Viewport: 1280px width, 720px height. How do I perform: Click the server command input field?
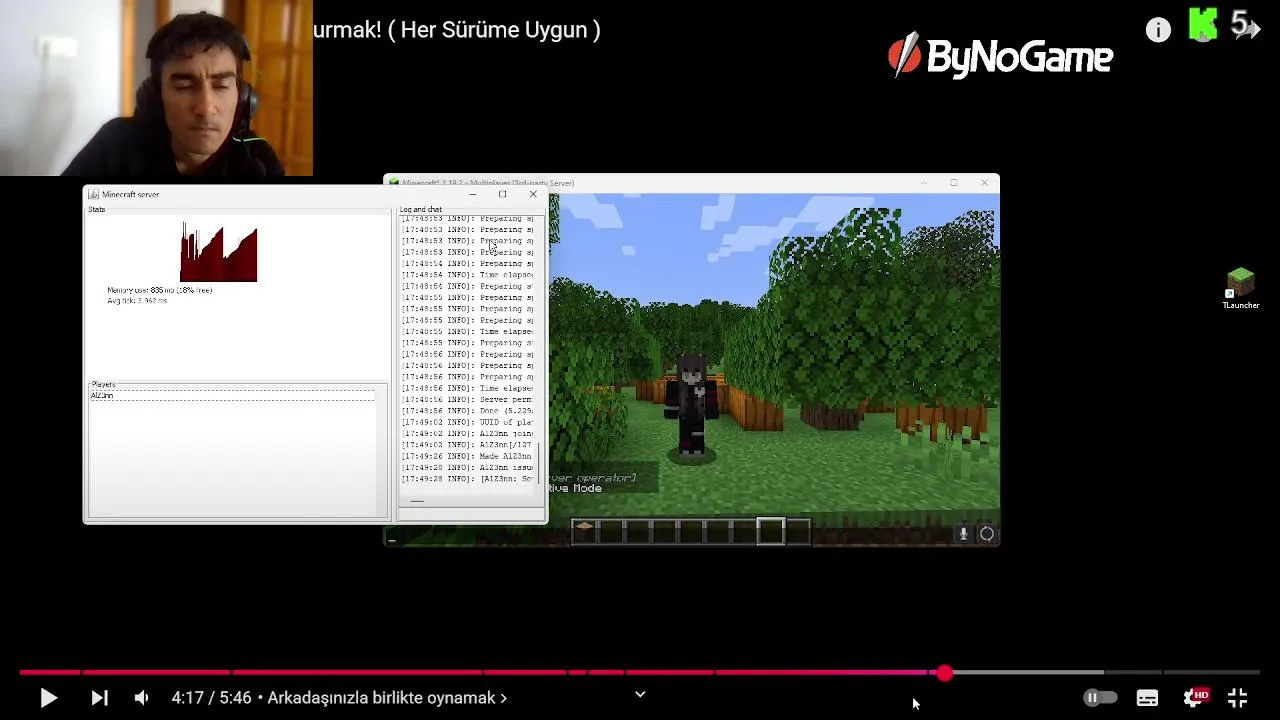471,515
